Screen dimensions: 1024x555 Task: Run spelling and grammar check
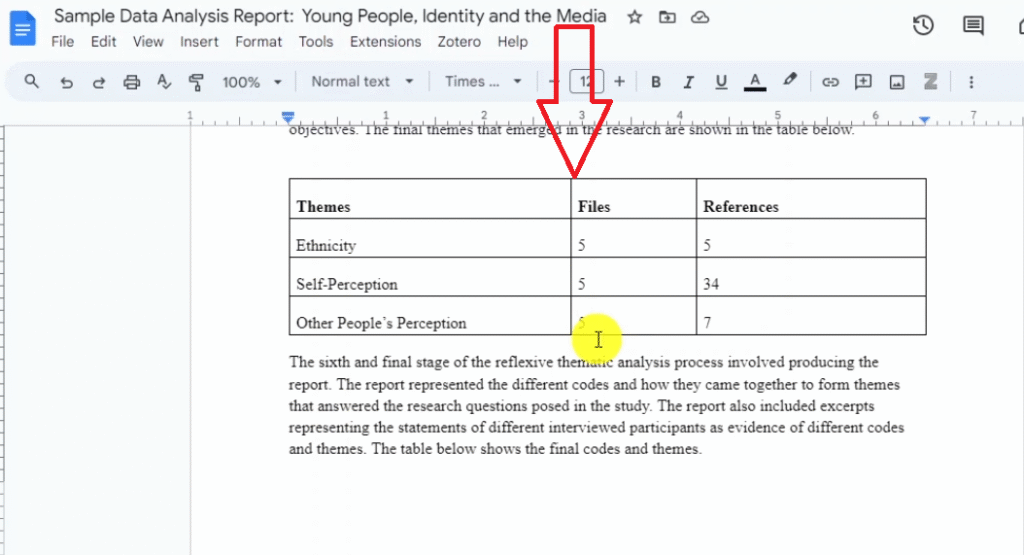[164, 82]
